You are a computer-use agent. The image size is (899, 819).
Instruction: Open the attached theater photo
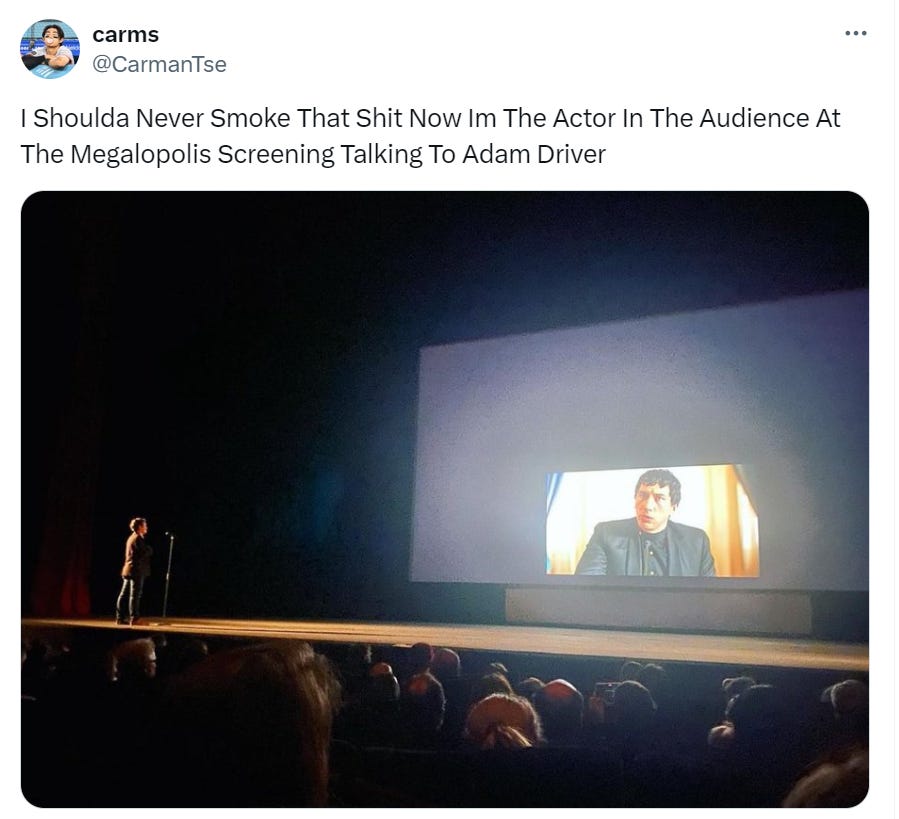[x=445, y=499]
